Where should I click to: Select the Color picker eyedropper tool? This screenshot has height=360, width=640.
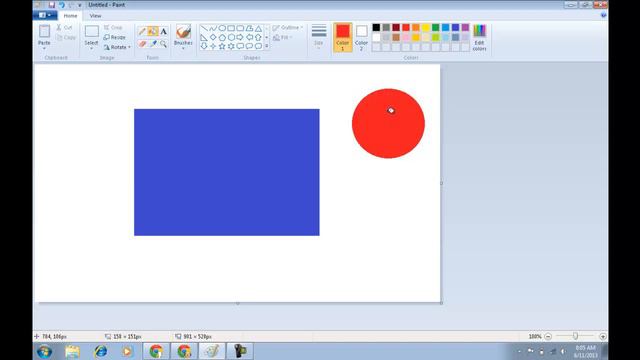pos(153,44)
